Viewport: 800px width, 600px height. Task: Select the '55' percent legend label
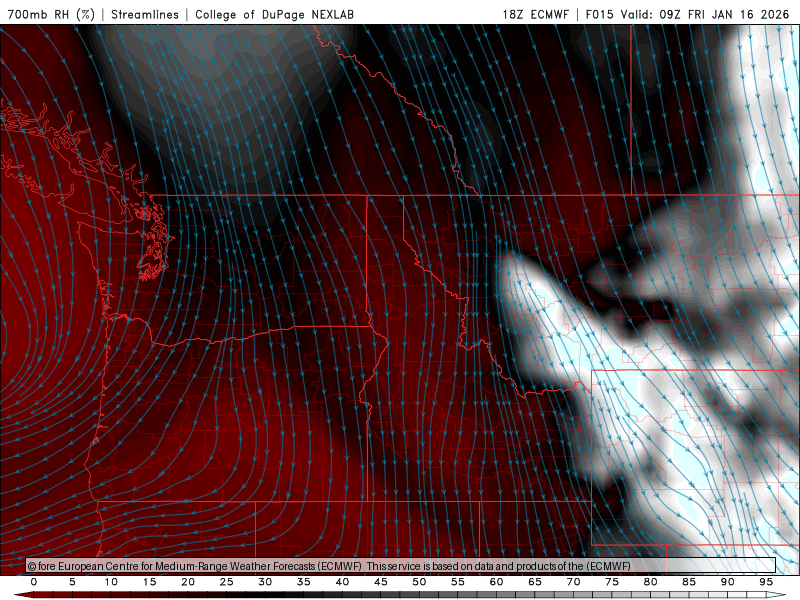458,582
